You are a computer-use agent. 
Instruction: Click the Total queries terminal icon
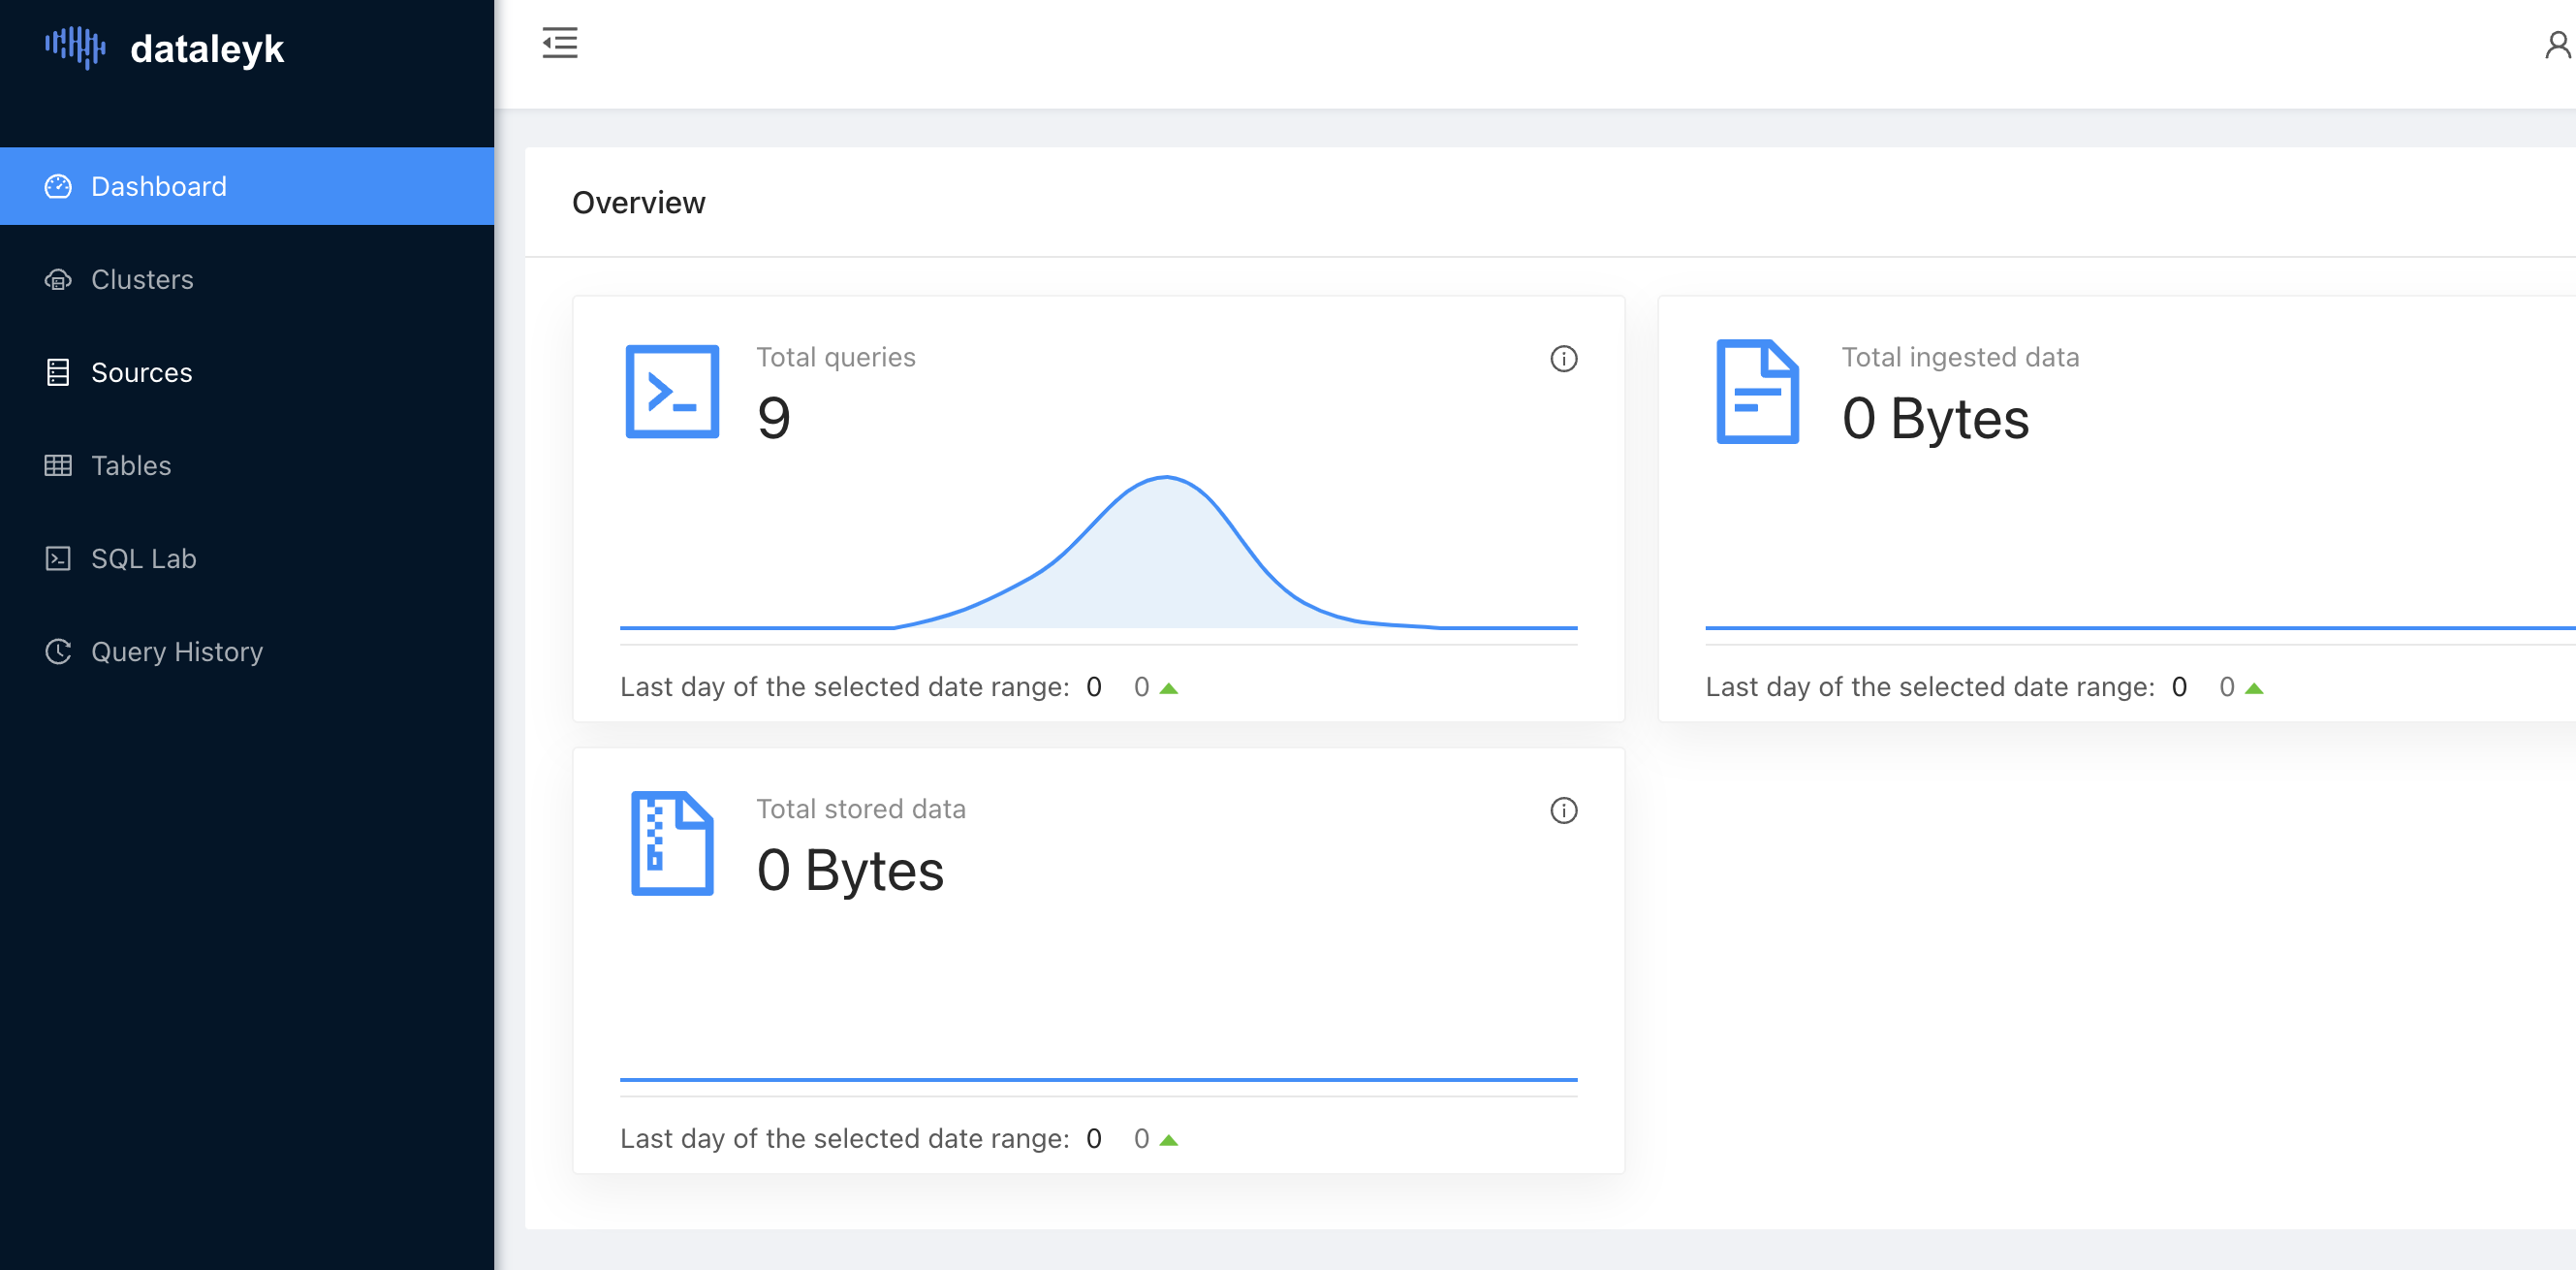click(672, 392)
